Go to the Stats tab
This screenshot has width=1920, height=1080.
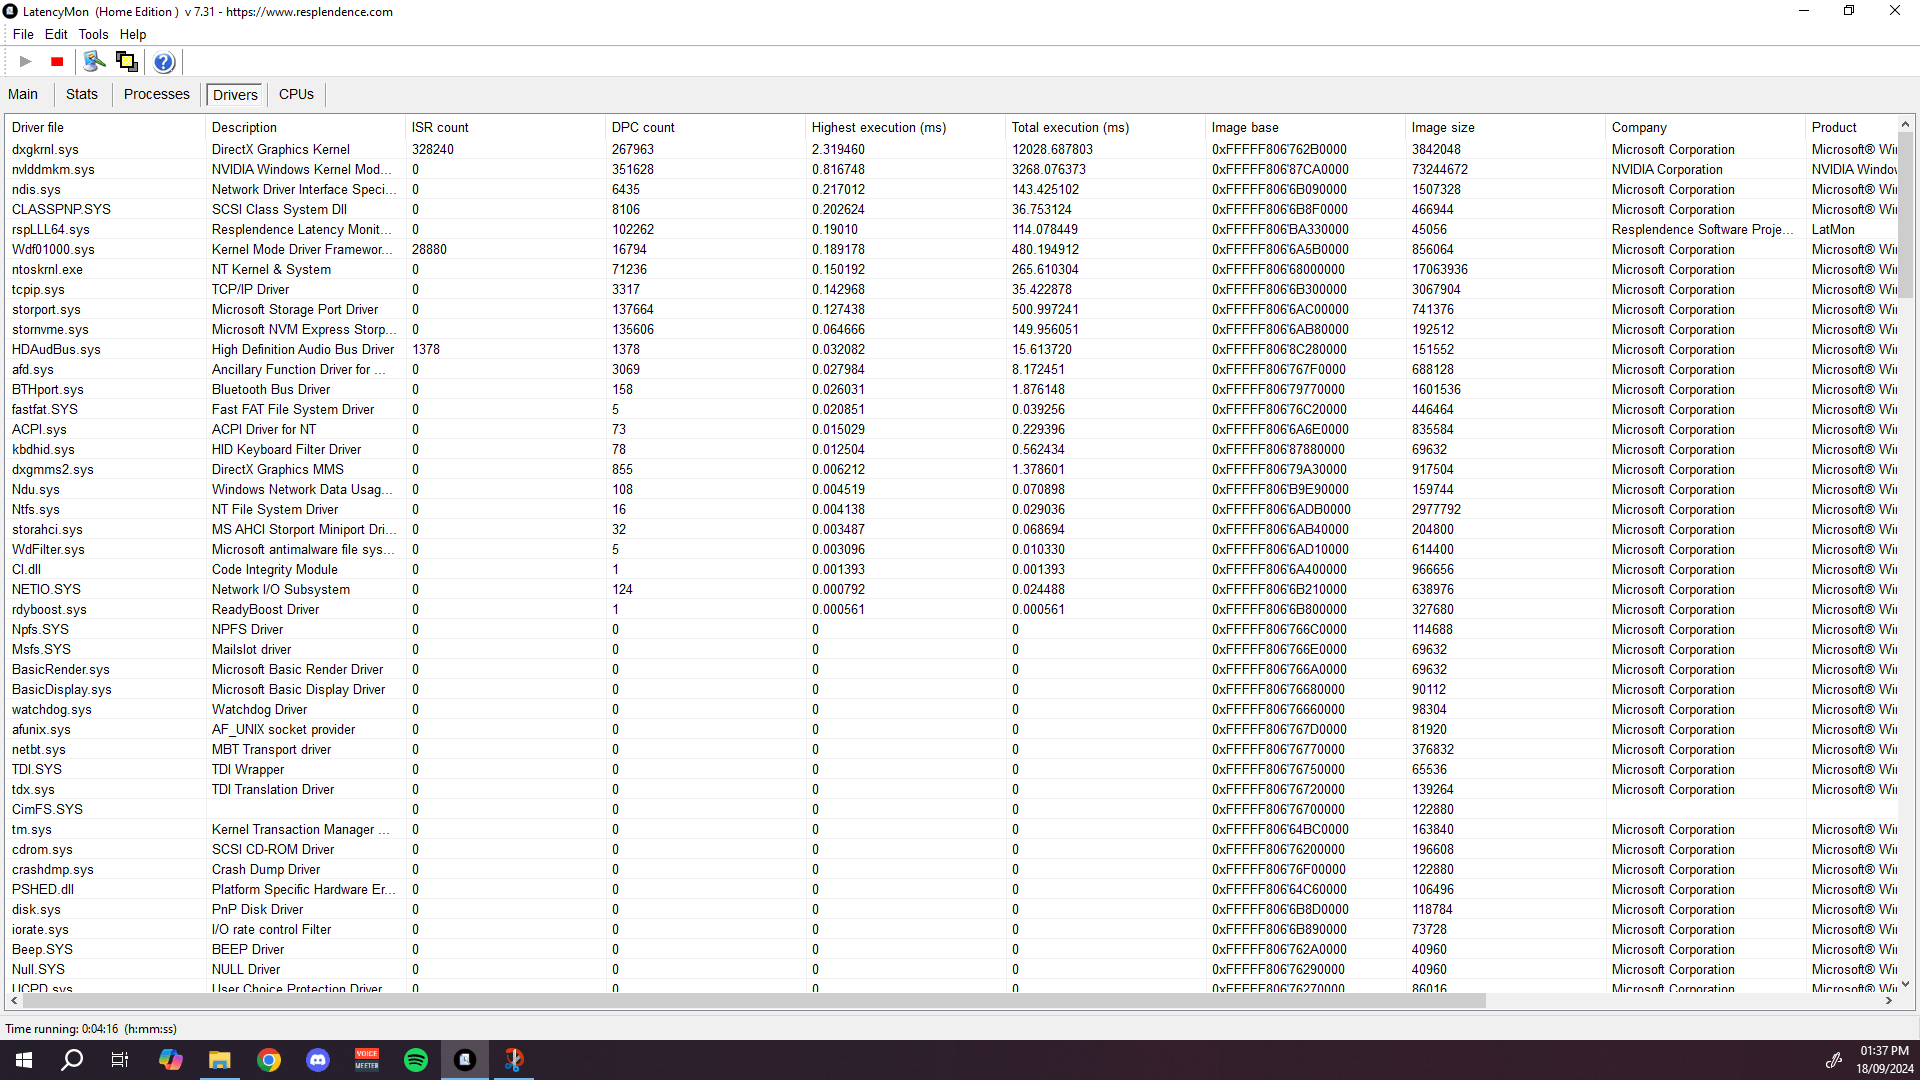82,94
